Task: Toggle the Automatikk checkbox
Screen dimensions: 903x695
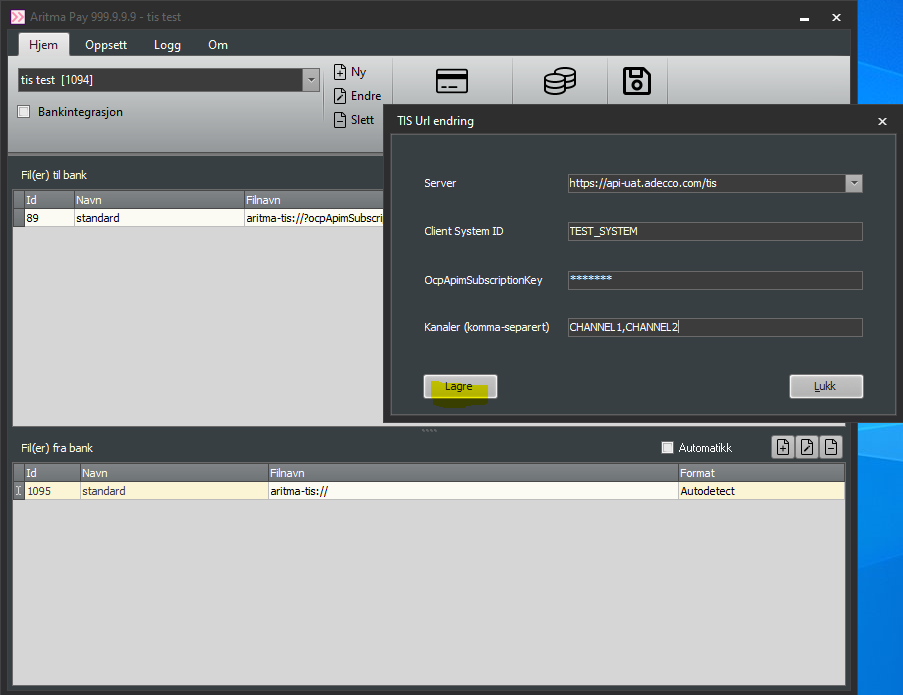Action: point(668,448)
